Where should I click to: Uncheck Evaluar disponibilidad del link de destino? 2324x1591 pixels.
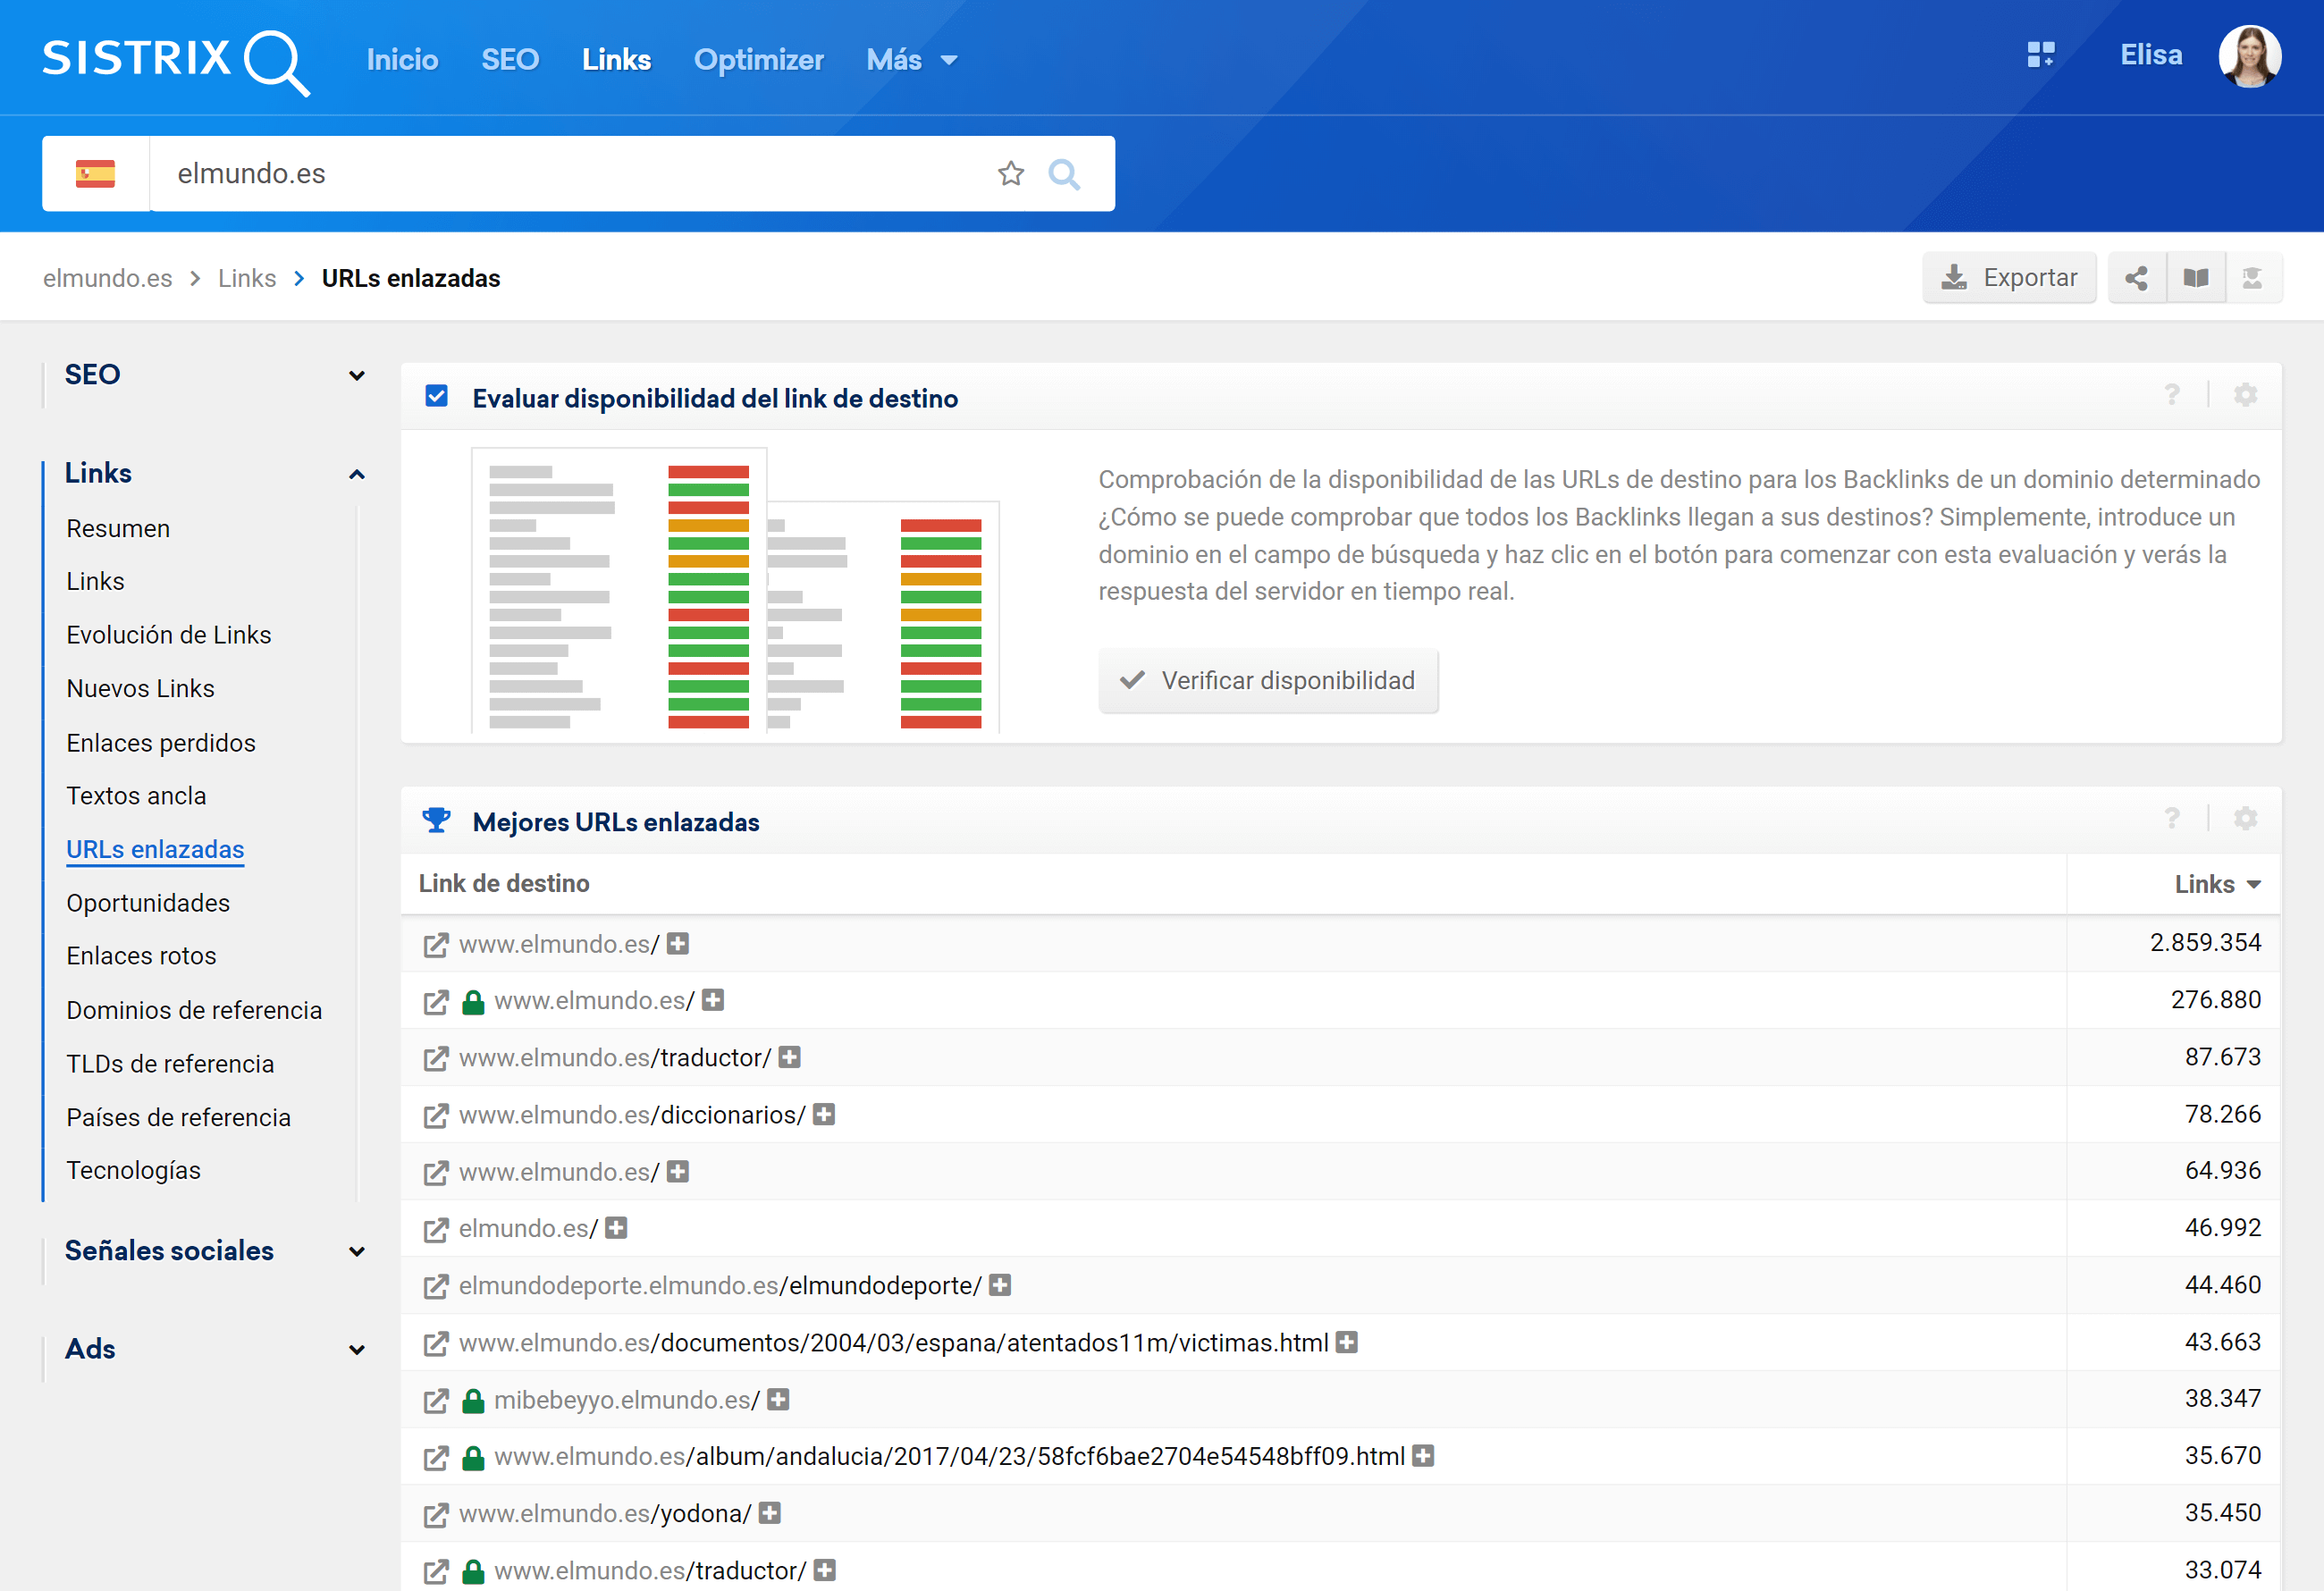pyautogui.click(x=436, y=396)
